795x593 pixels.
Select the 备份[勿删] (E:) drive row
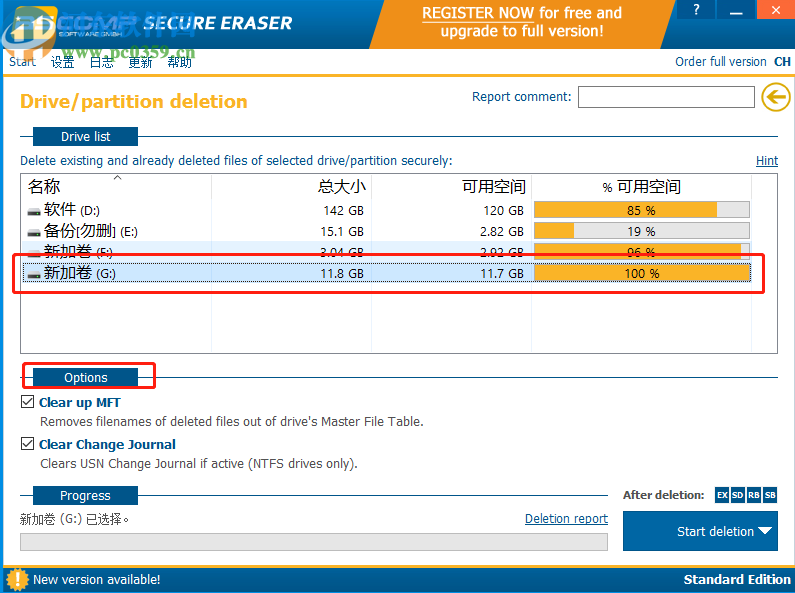[386, 232]
